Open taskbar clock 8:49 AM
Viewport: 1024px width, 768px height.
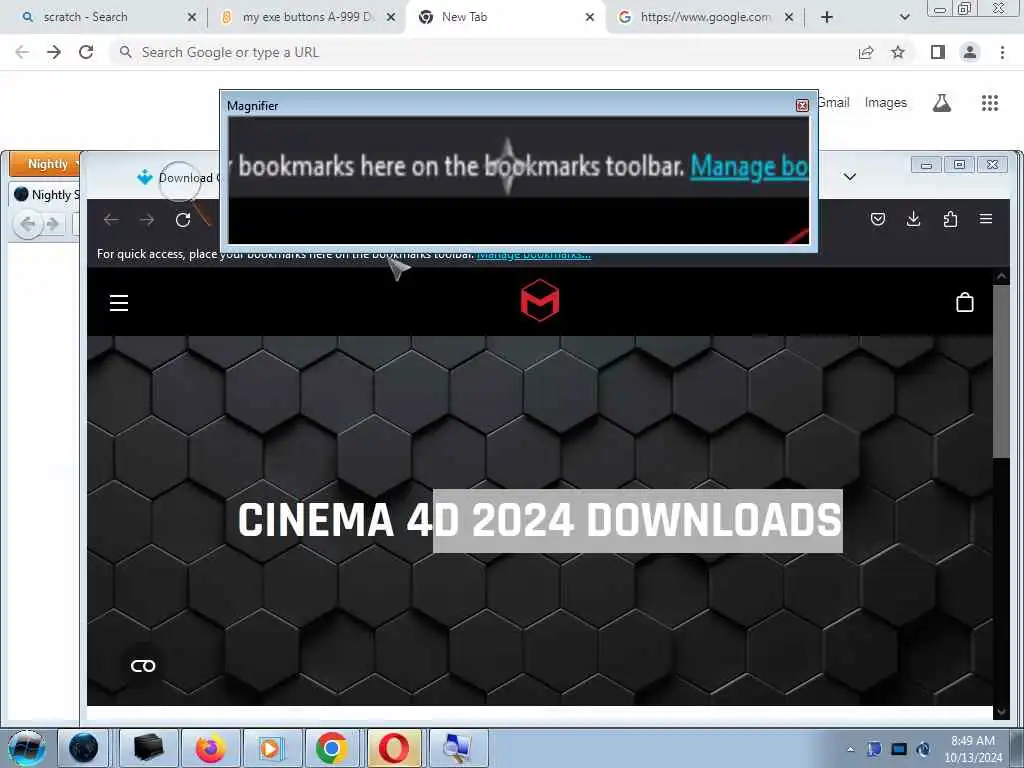(973, 749)
